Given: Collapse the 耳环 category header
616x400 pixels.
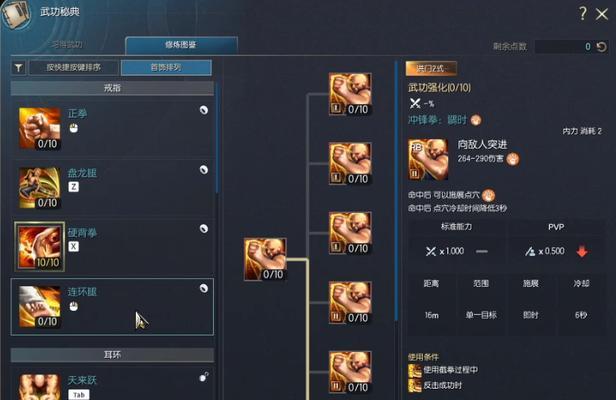Looking at the screenshot, I should coord(112,355).
